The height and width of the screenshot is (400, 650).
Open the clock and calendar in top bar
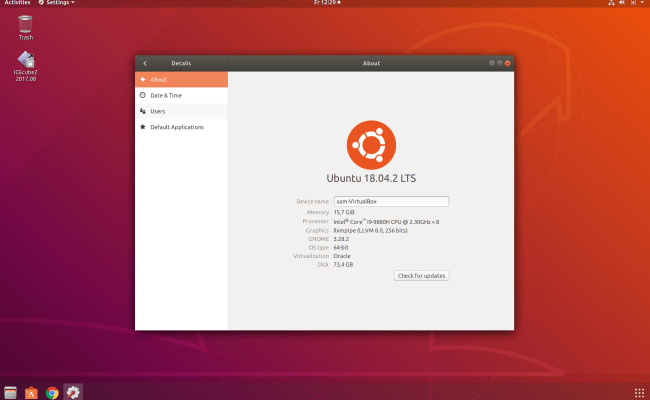click(327, 2)
